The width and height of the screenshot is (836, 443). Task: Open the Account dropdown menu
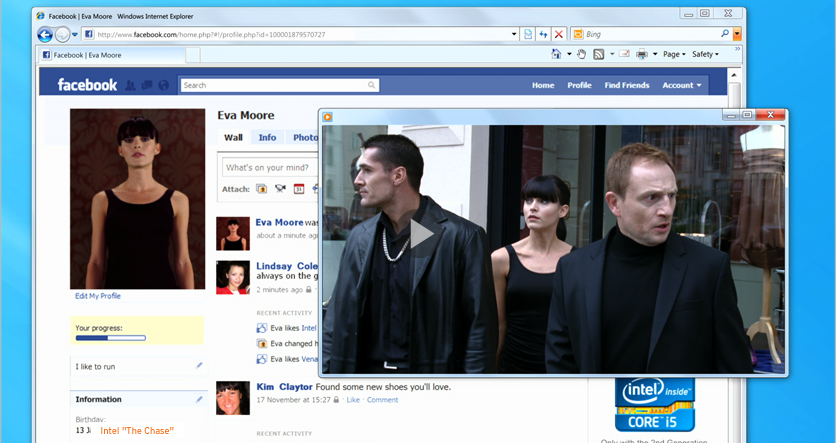click(682, 85)
